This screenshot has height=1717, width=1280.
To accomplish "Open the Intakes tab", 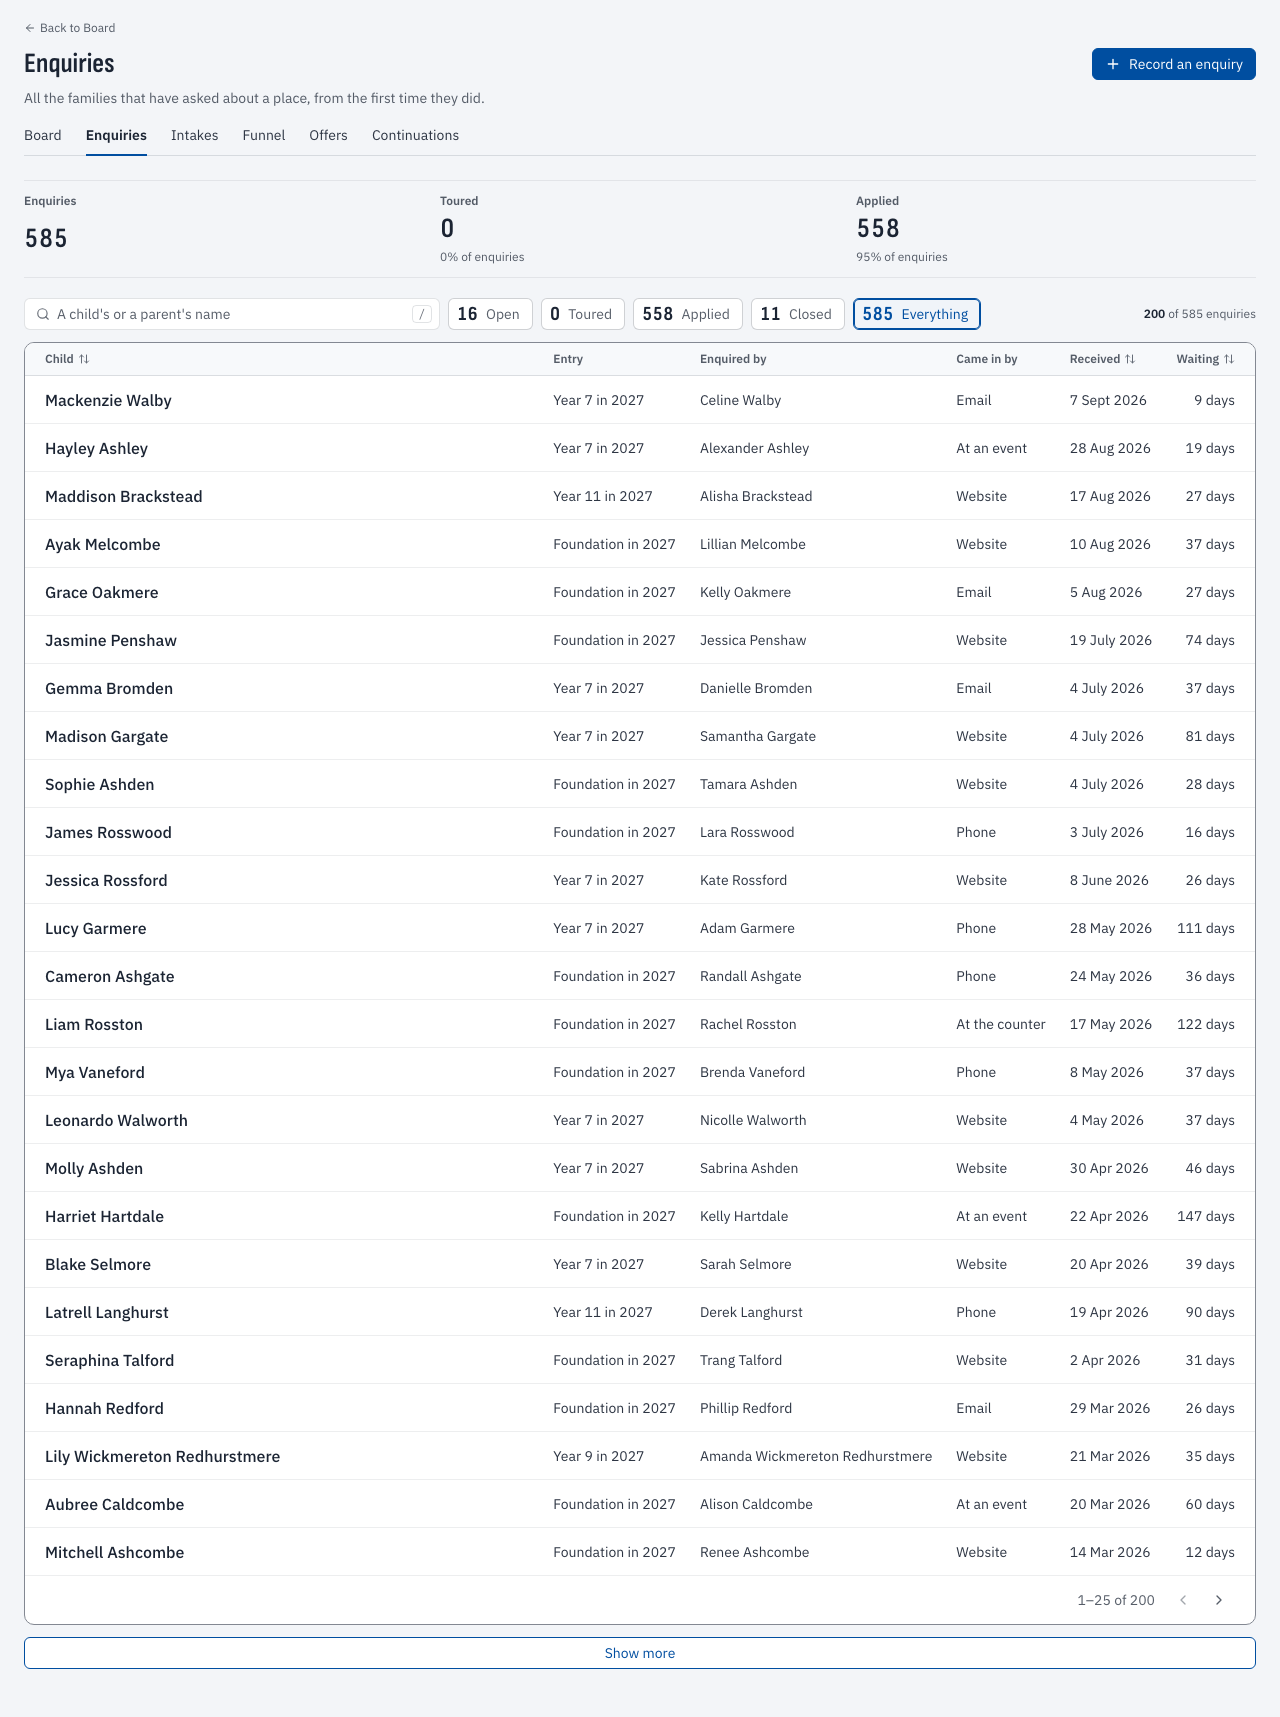I will [194, 135].
